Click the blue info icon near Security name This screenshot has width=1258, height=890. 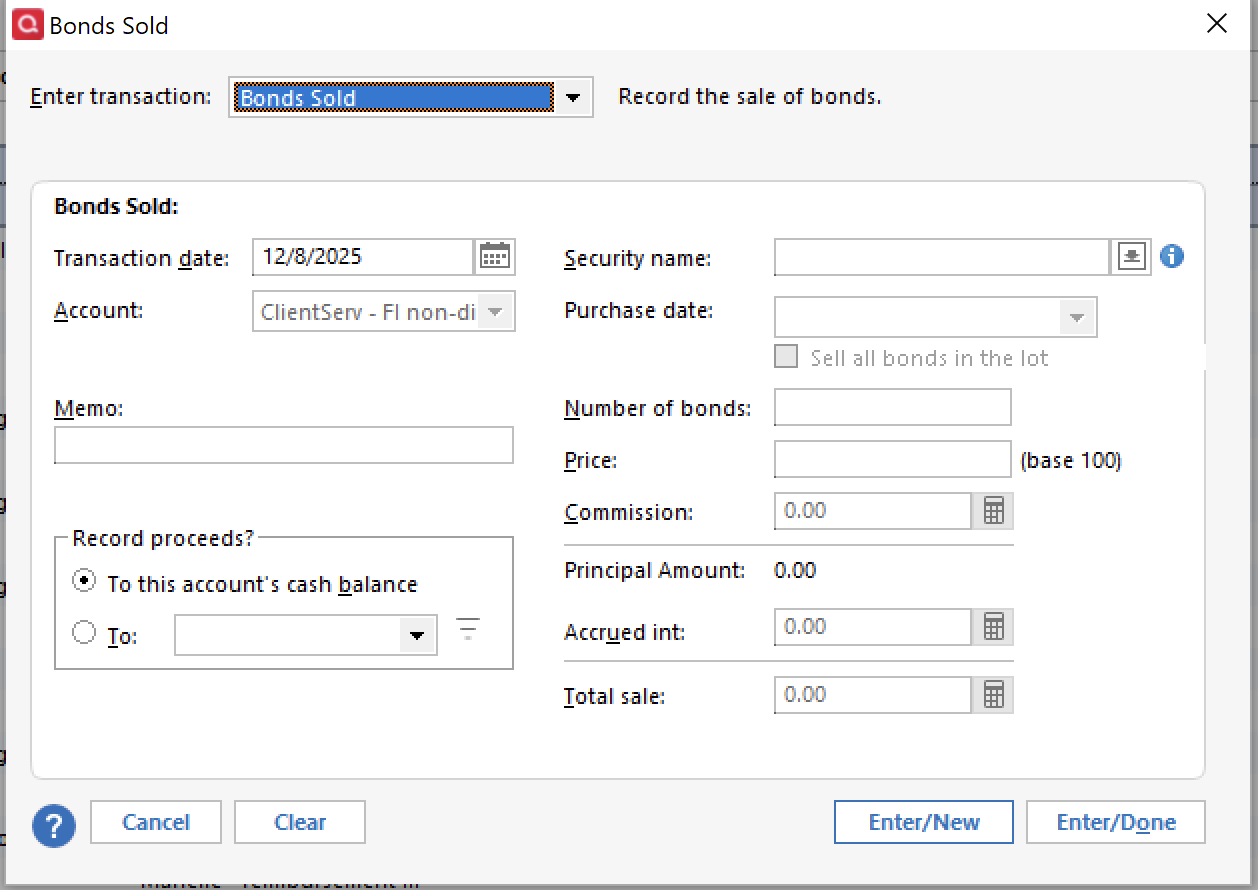click(1172, 256)
